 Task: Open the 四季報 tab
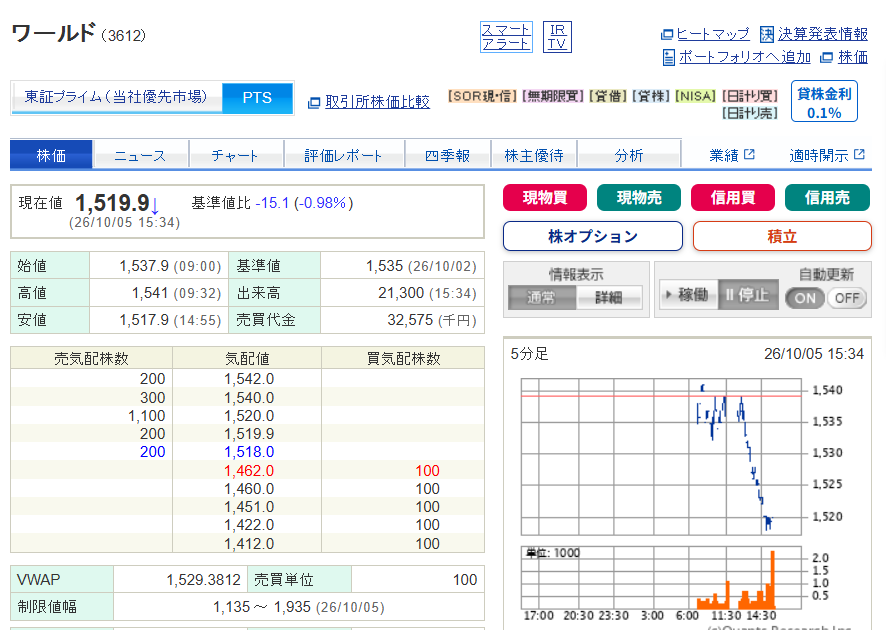pos(448,155)
